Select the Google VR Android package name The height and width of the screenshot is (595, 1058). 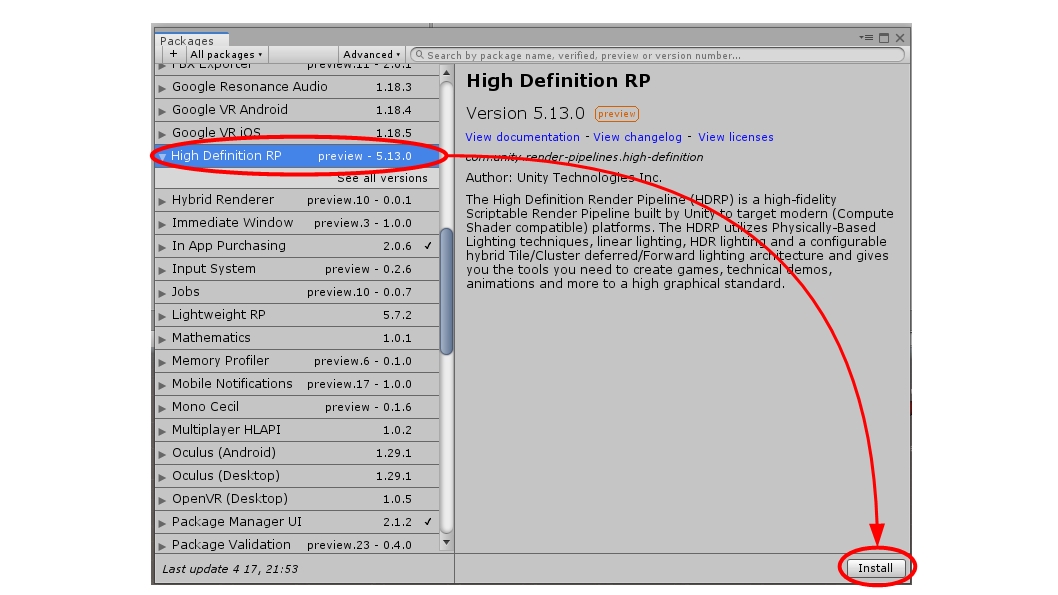[229, 109]
